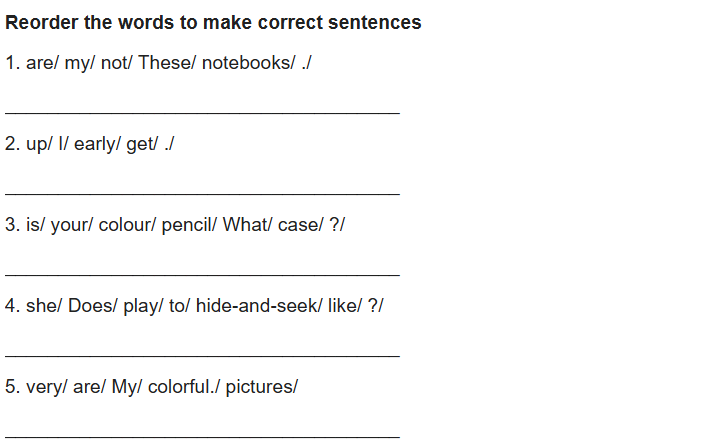Click the word 'like' in question 4
The height and width of the screenshot is (444, 701).
point(342,306)
